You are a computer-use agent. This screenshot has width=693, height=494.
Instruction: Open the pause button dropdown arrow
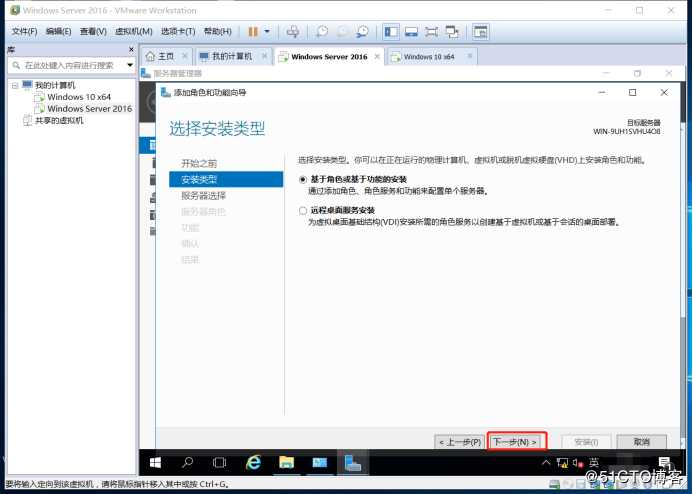click(267, 32)
